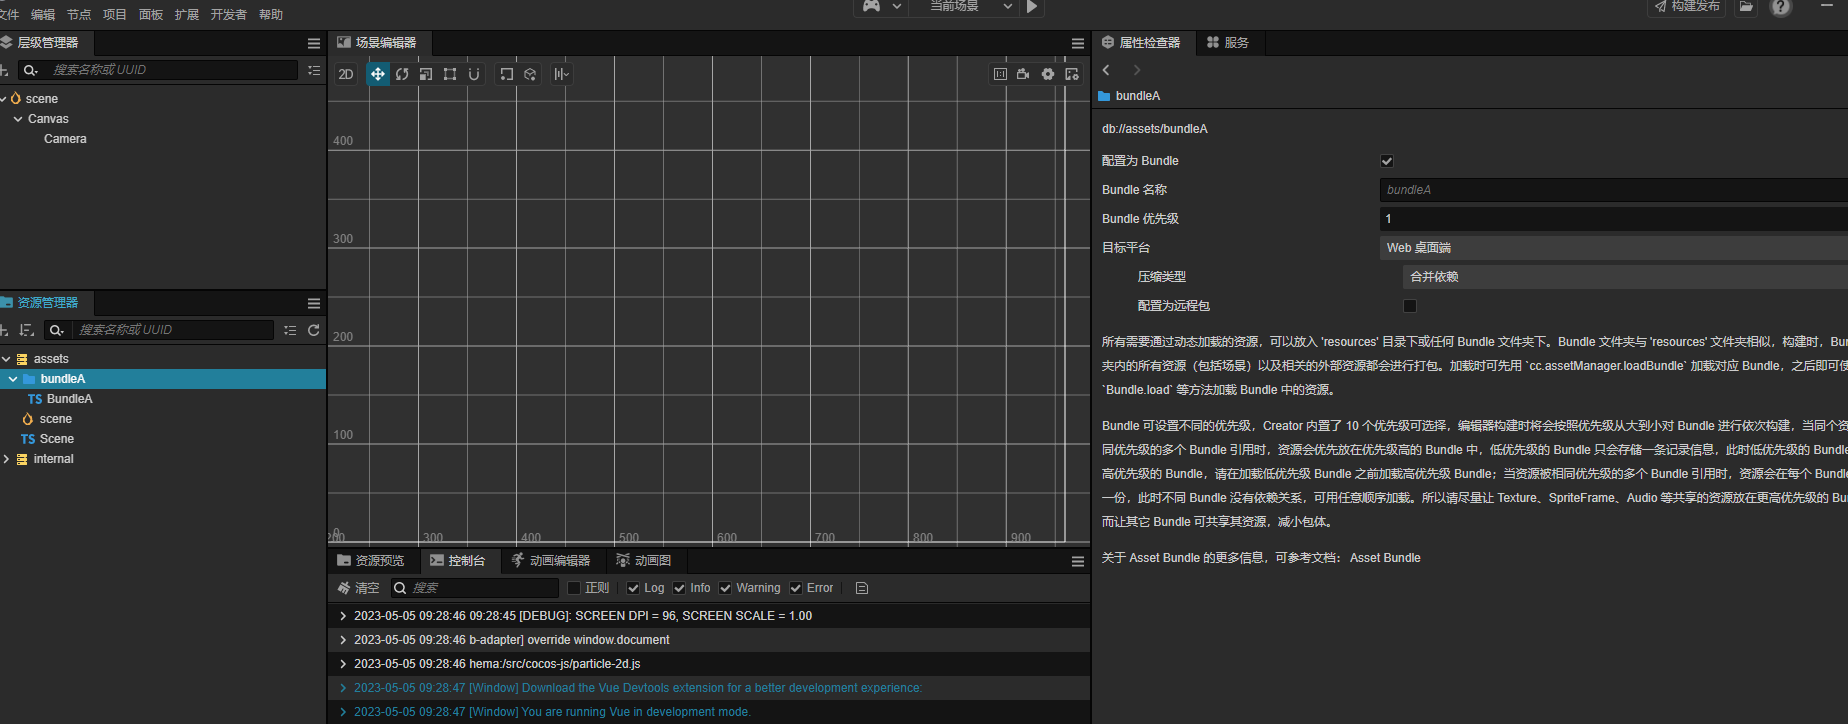1848x724 pixels.
Task: Open the 节点 menu
Action: coord(79,15)
